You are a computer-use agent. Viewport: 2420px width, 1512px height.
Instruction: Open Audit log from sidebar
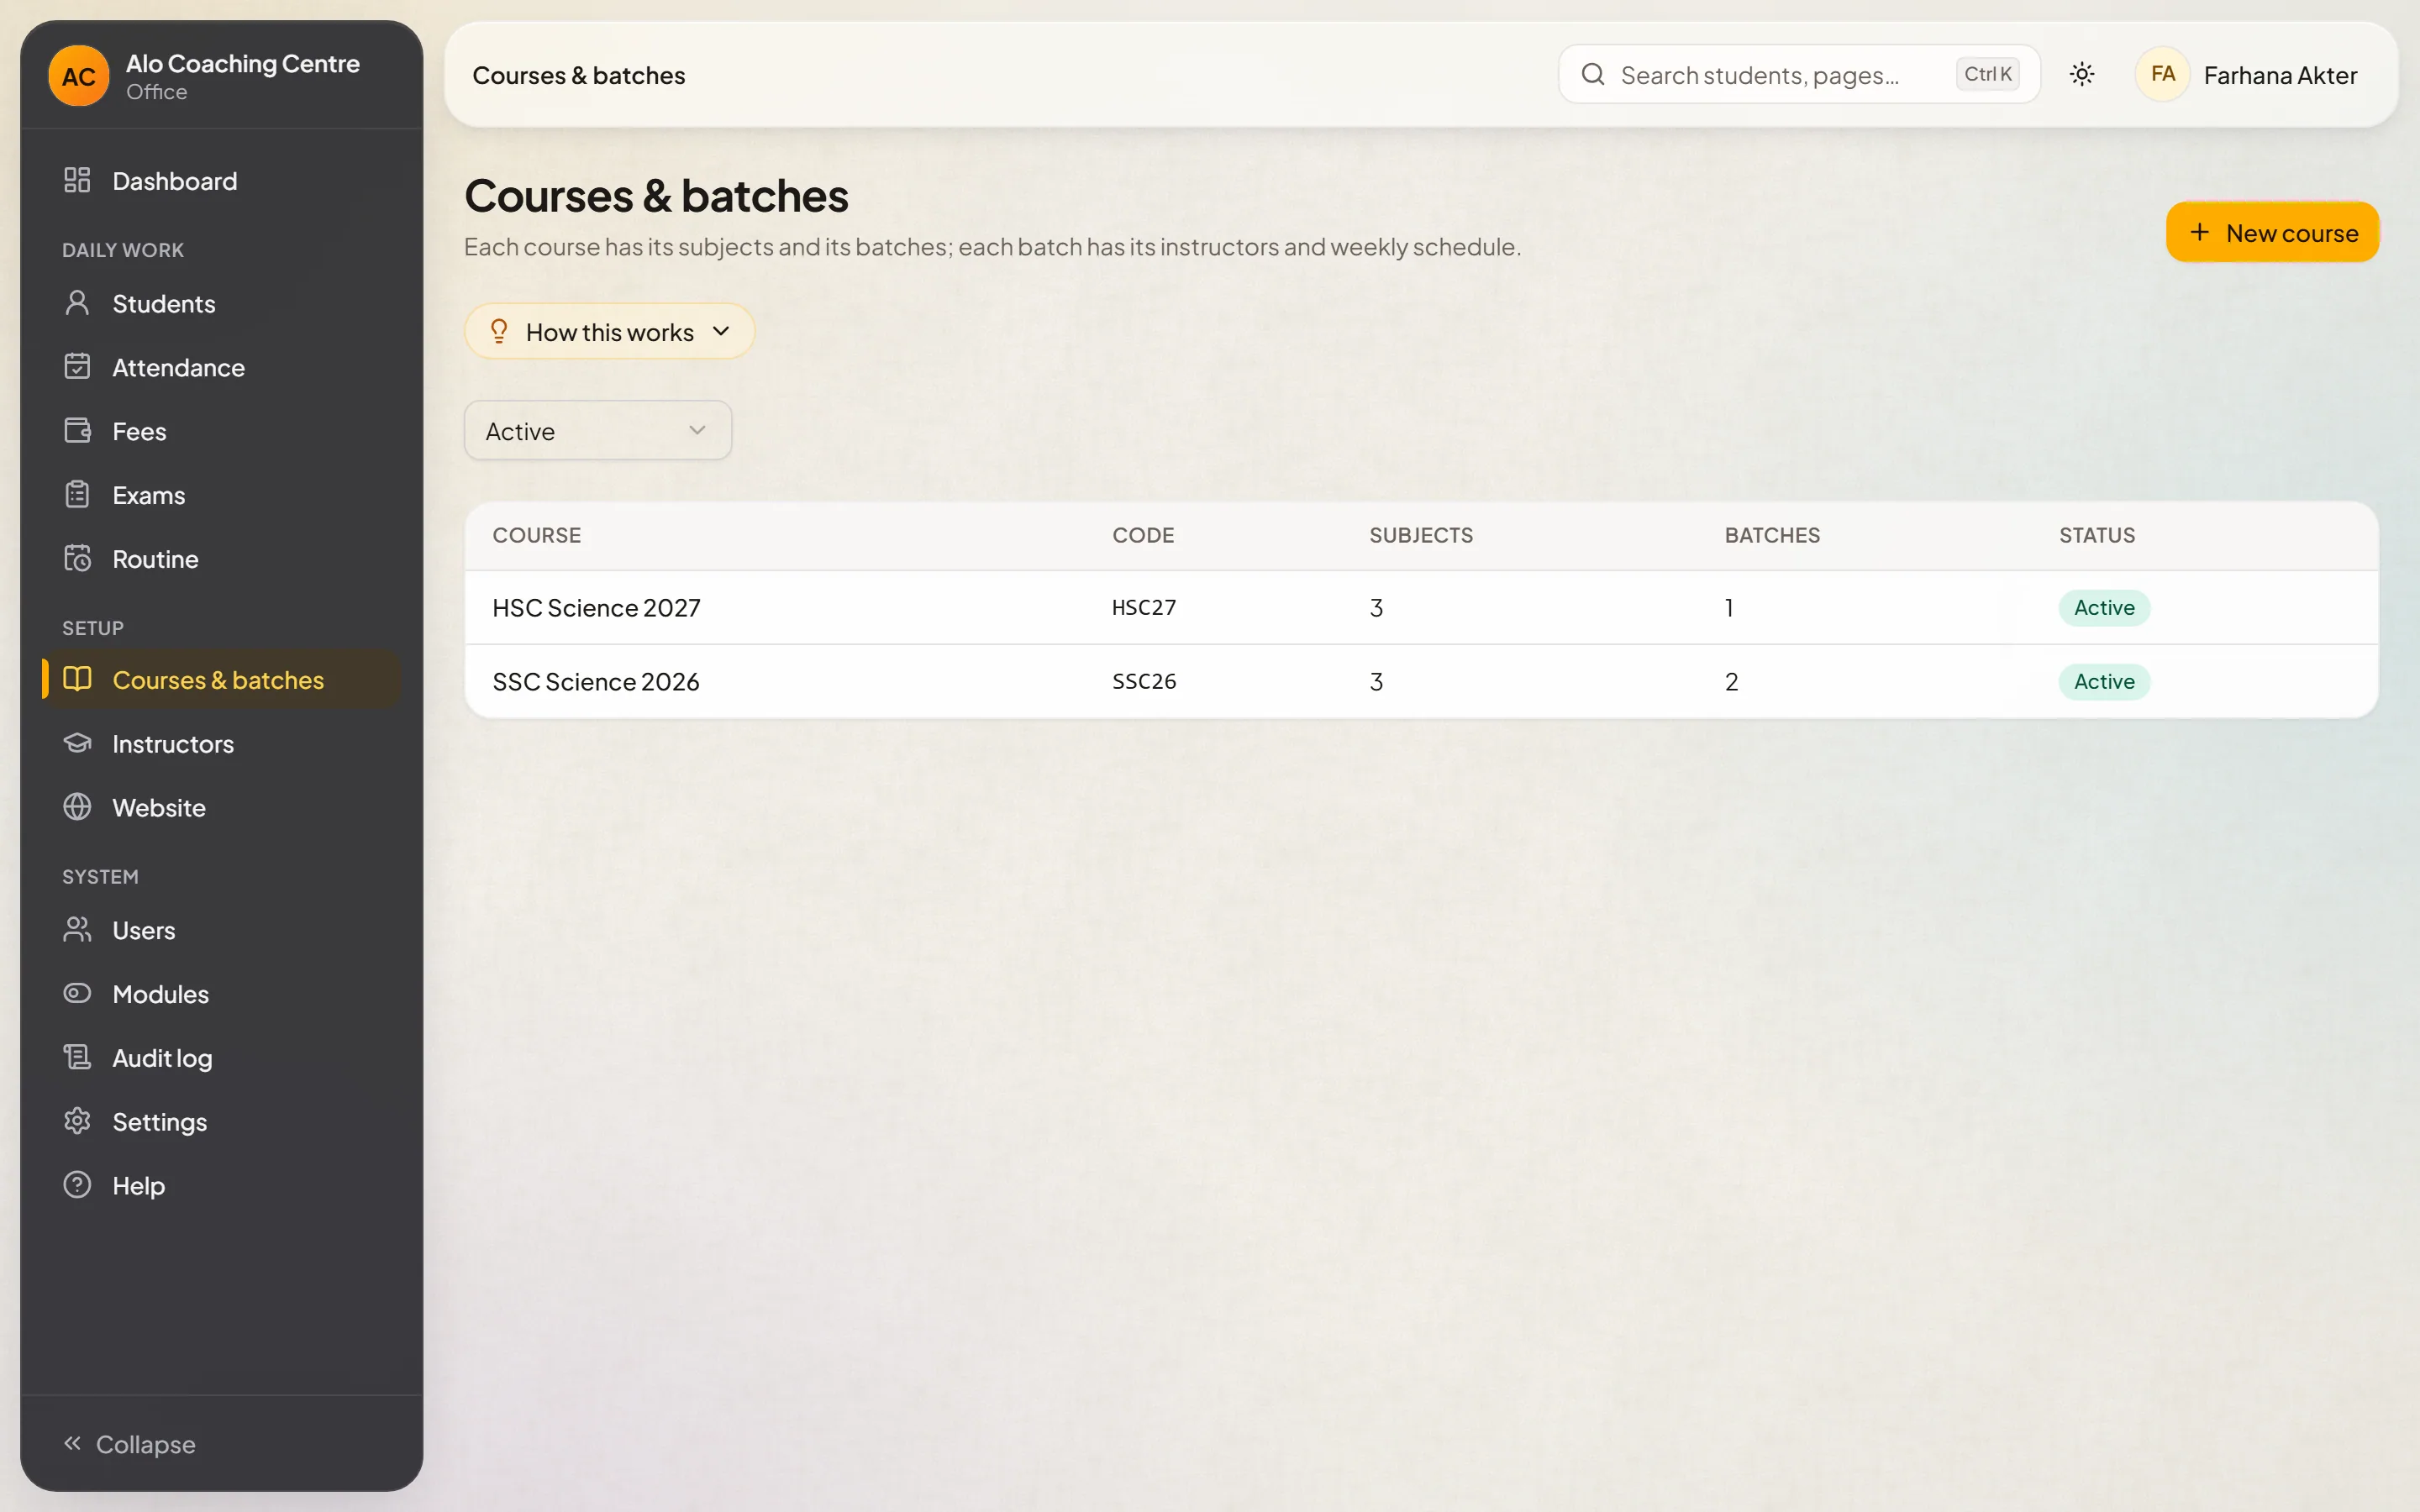coord(222,1057)
